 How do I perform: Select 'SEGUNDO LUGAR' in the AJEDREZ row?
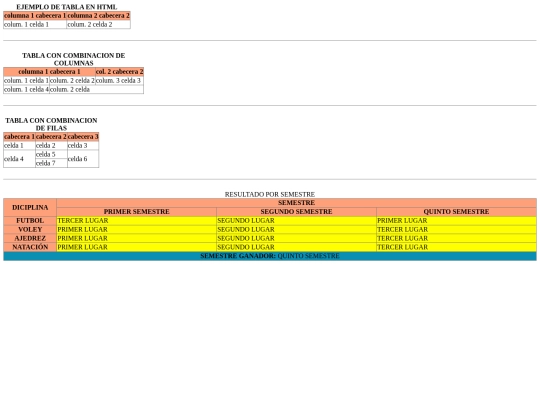pyautogui.click(x=297, y=239)
